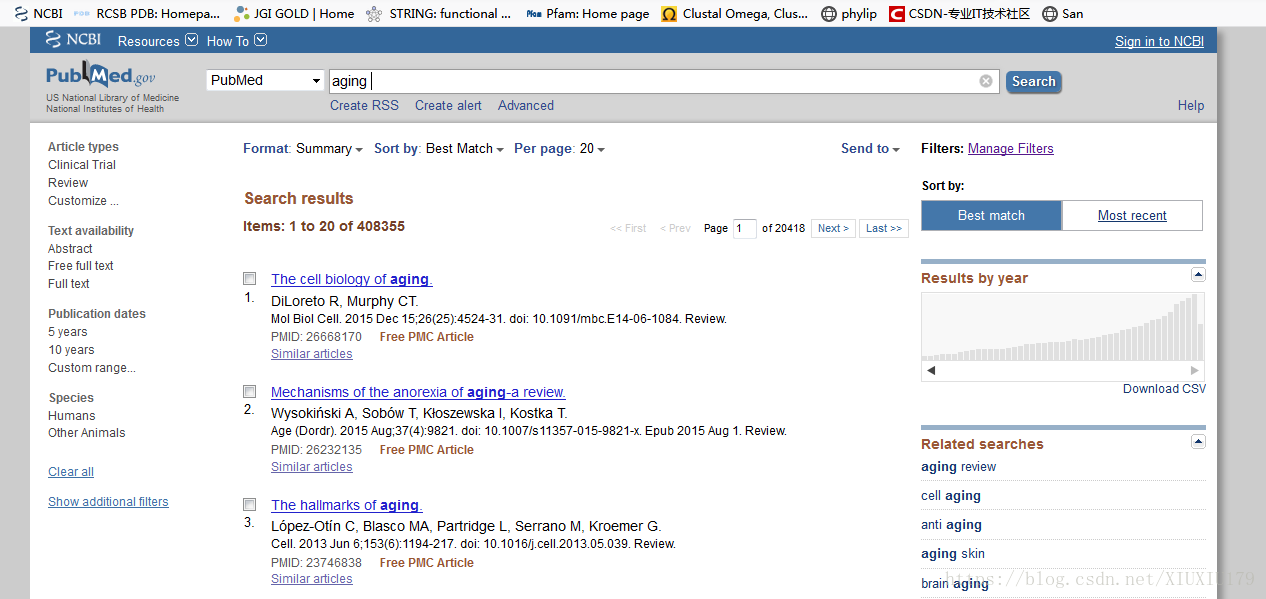1266x599 pixels.
Task: Click Sign in to NCBI
Action: (1159, 41)
